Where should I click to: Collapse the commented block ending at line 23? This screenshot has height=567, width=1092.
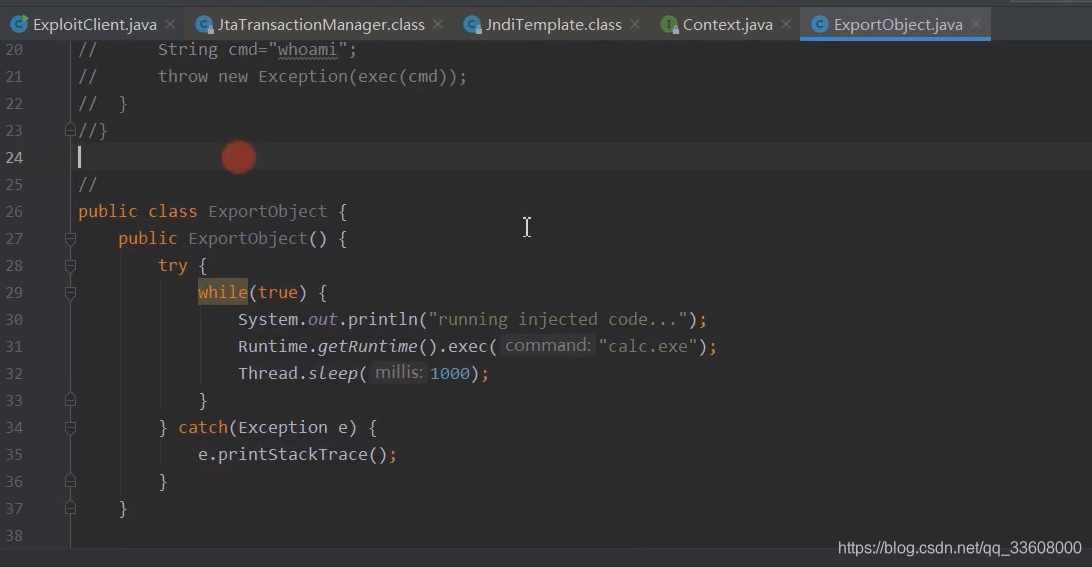pyautogui.click(x=70, y=130)
